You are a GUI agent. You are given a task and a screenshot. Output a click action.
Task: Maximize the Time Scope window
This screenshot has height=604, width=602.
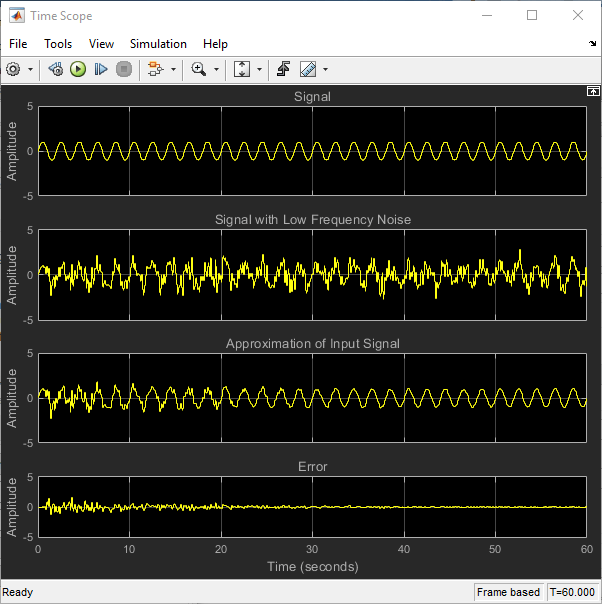pyautogui.click(x=532, y=16)
